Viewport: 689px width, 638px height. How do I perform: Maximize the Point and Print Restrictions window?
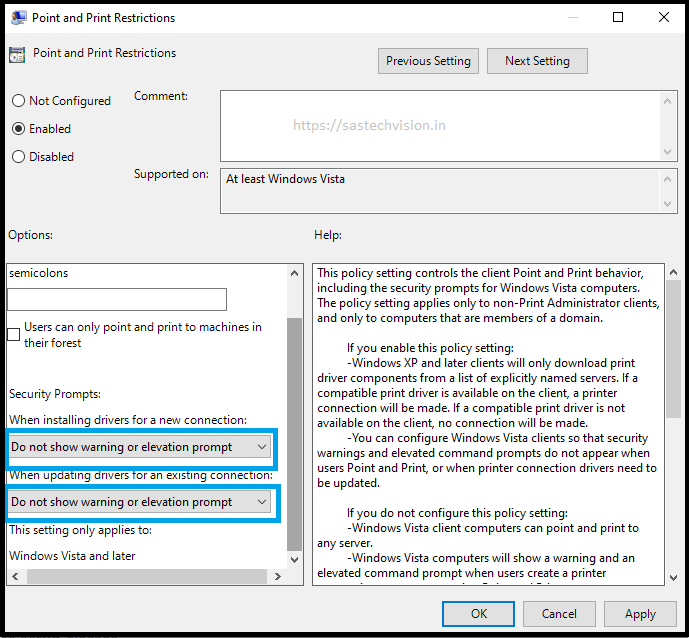(618, 17)
